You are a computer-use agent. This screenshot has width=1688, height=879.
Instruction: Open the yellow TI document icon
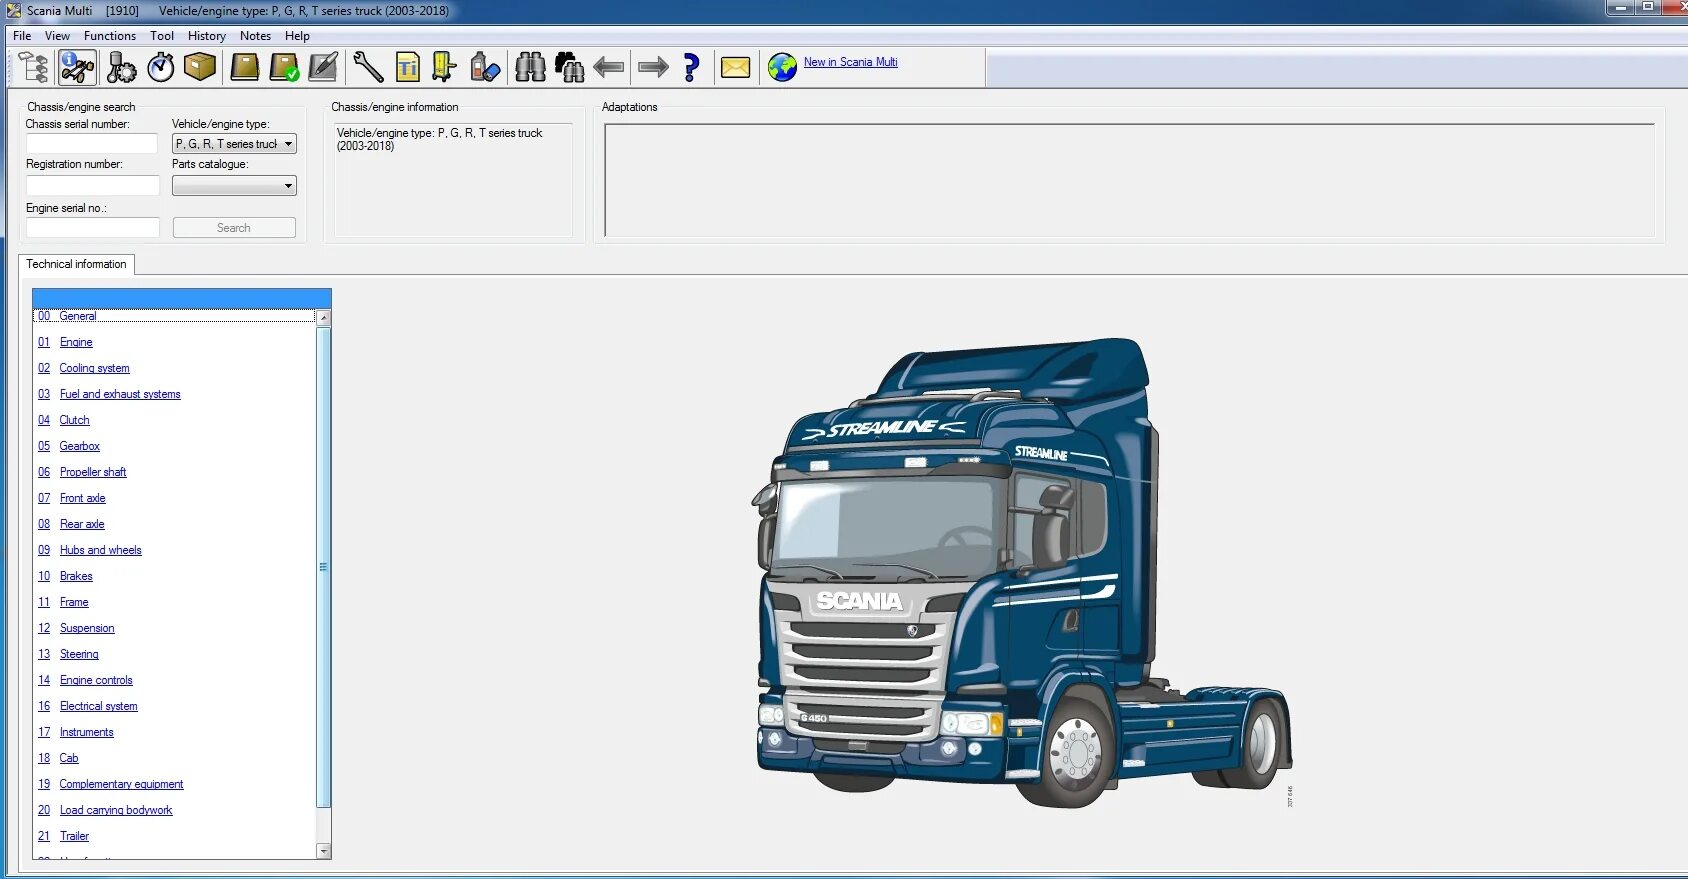pyautogui.click(x=407, y=67)
